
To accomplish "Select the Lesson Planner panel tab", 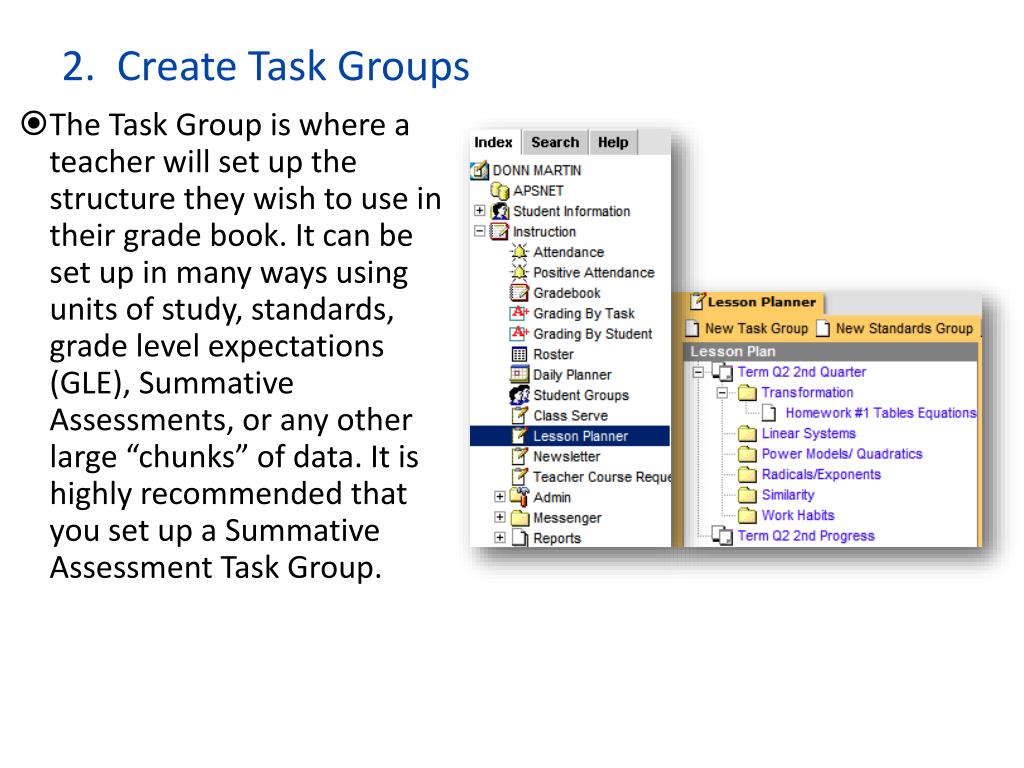I will (x=754, y=302).
